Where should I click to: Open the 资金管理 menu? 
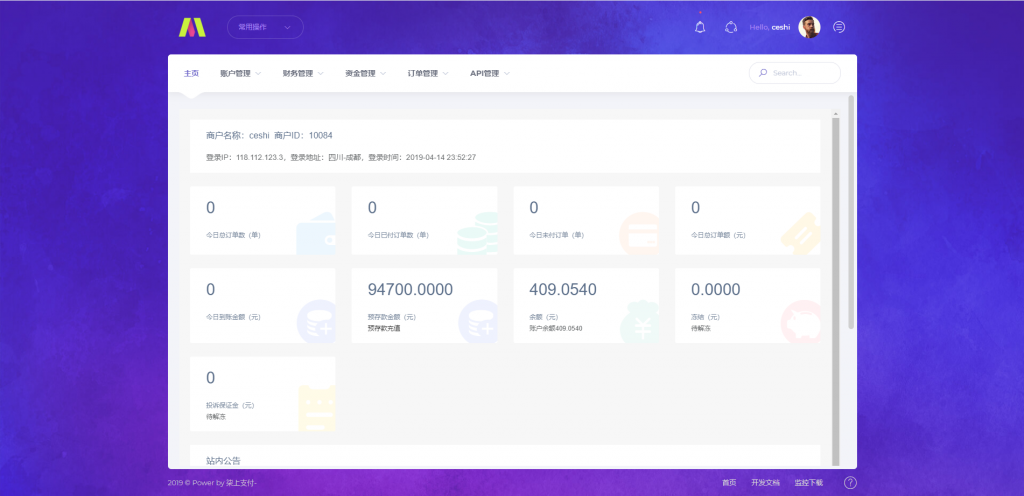(365, 73)
